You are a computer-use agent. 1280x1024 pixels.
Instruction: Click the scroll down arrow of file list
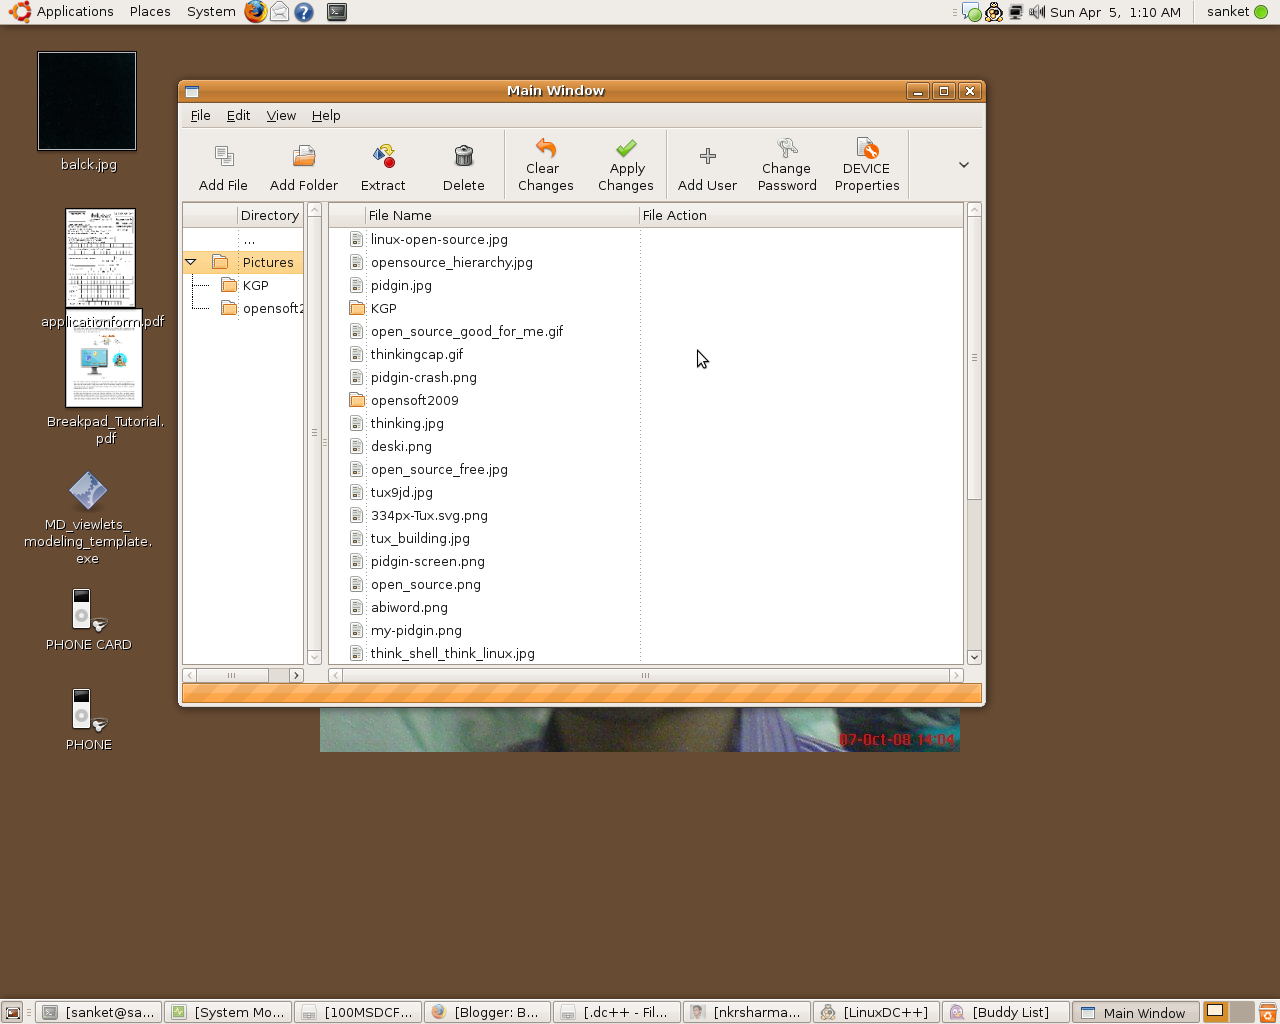(x=974, y=658)
